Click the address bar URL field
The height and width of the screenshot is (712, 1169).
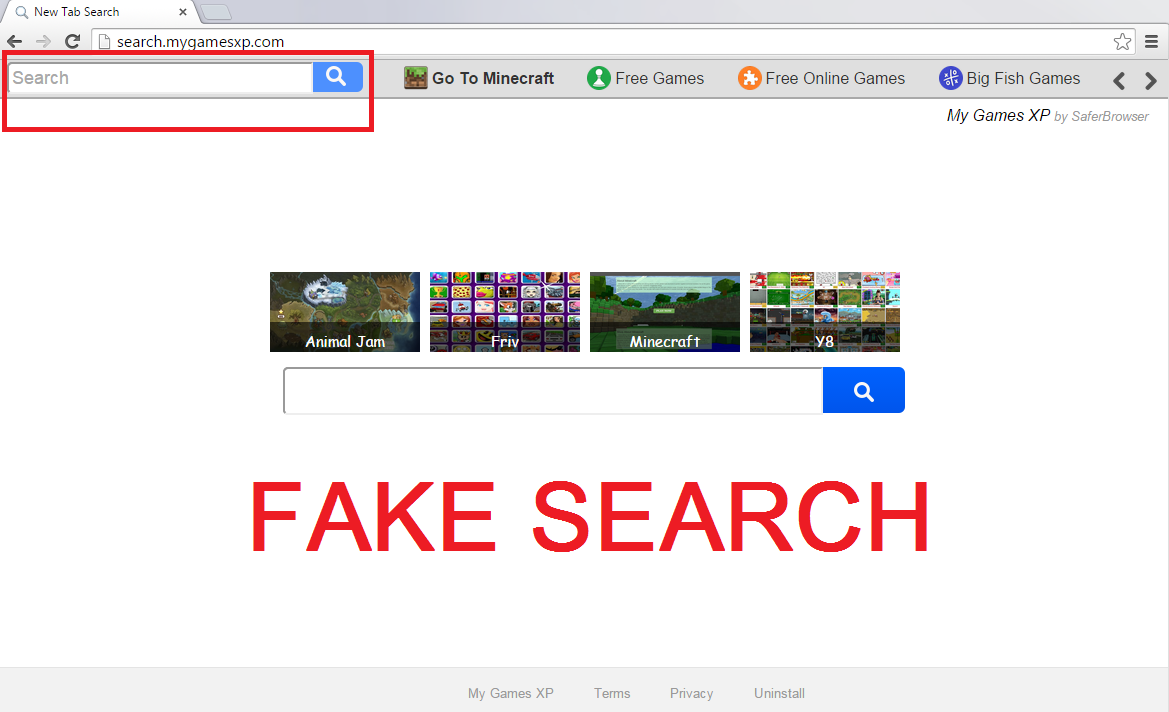[x=600, y=42]
